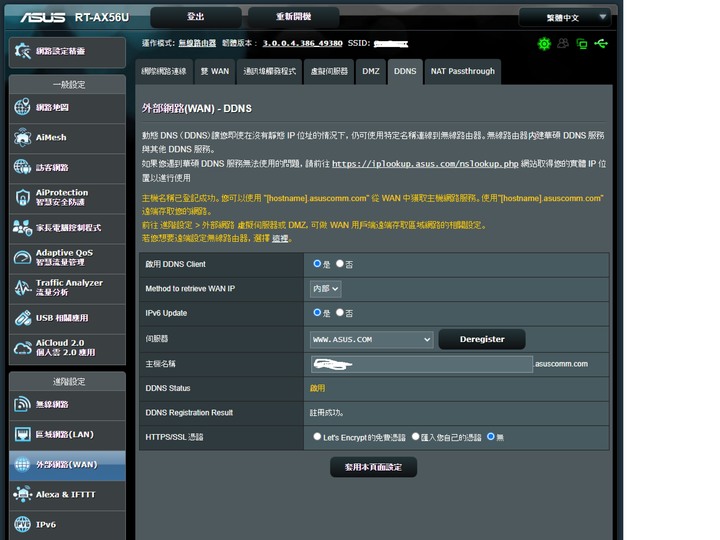Click the asuscomm.com domain suffix text

pyautogui.click(x=561, y=364)
